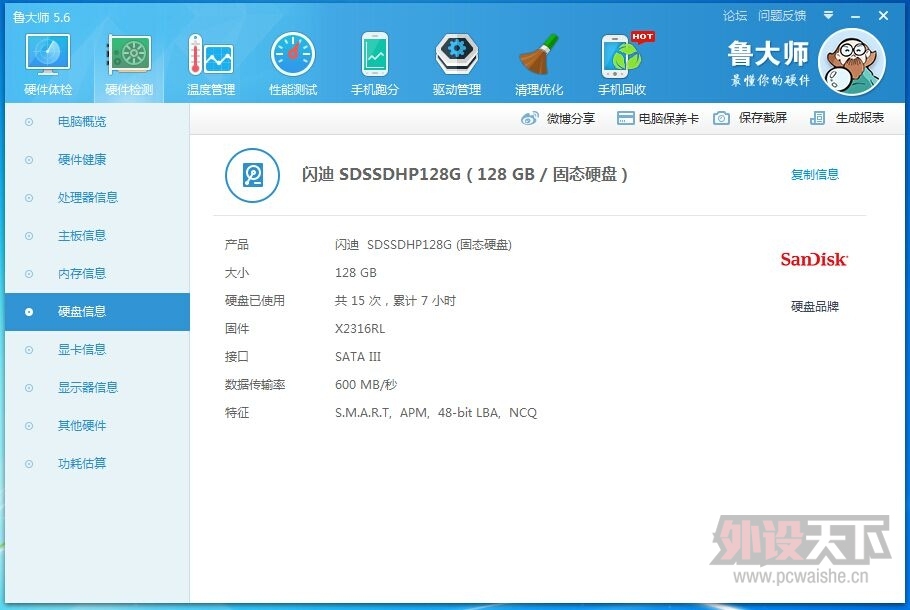910x610 pixels.
Task: Select 显卡信息 in sidebar
Action: click(97, 350)
